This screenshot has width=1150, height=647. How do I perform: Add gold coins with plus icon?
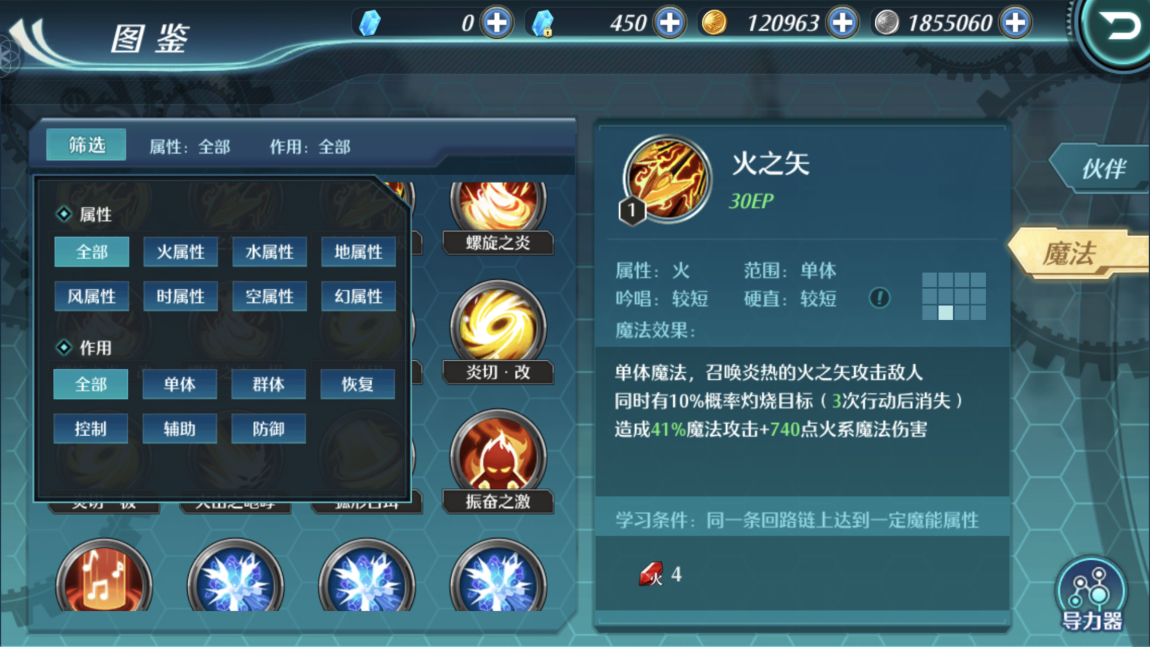(843, 23)
